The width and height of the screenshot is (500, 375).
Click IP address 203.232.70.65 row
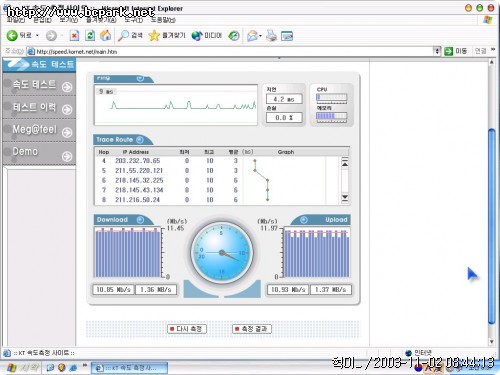pos(137,161)
